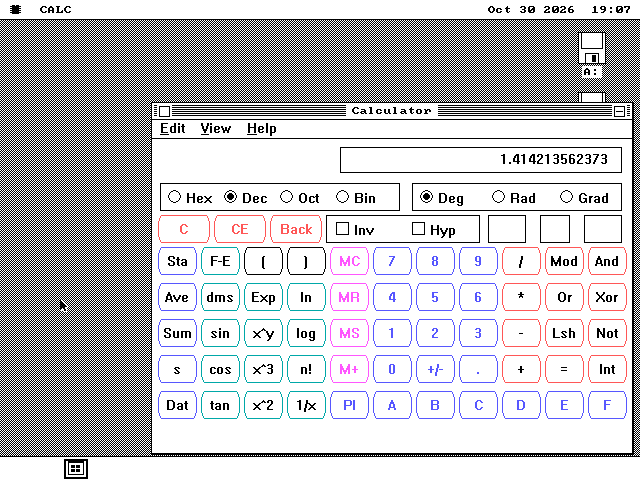Click the Int button
The image size is (640, 480).
click(607, 369)
